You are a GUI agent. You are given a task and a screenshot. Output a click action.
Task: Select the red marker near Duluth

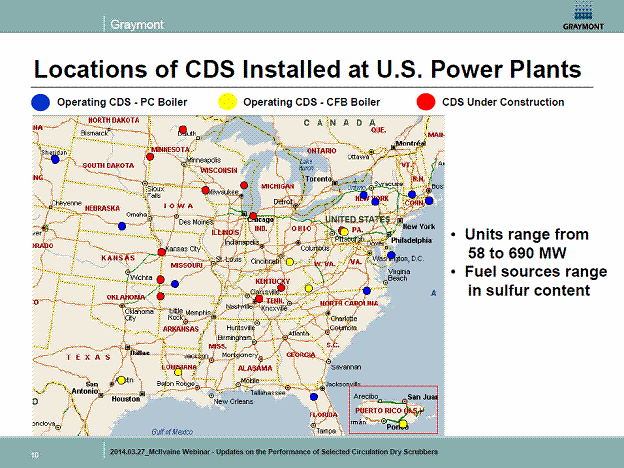pyautogui.click(x=183, y=130)
